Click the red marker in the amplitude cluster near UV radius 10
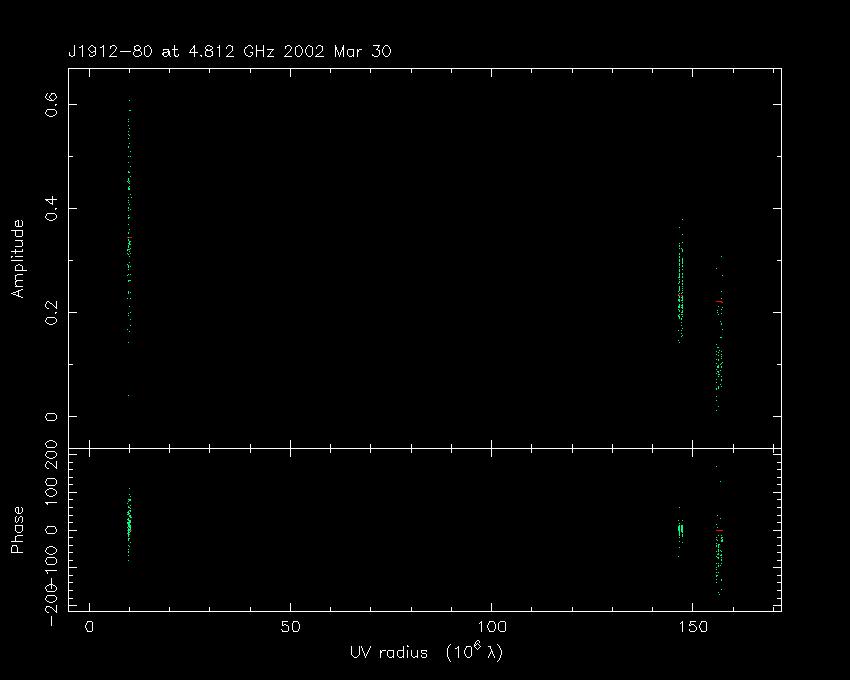The height and width of the screenshot is (680, 850). (x=130, y=238)
